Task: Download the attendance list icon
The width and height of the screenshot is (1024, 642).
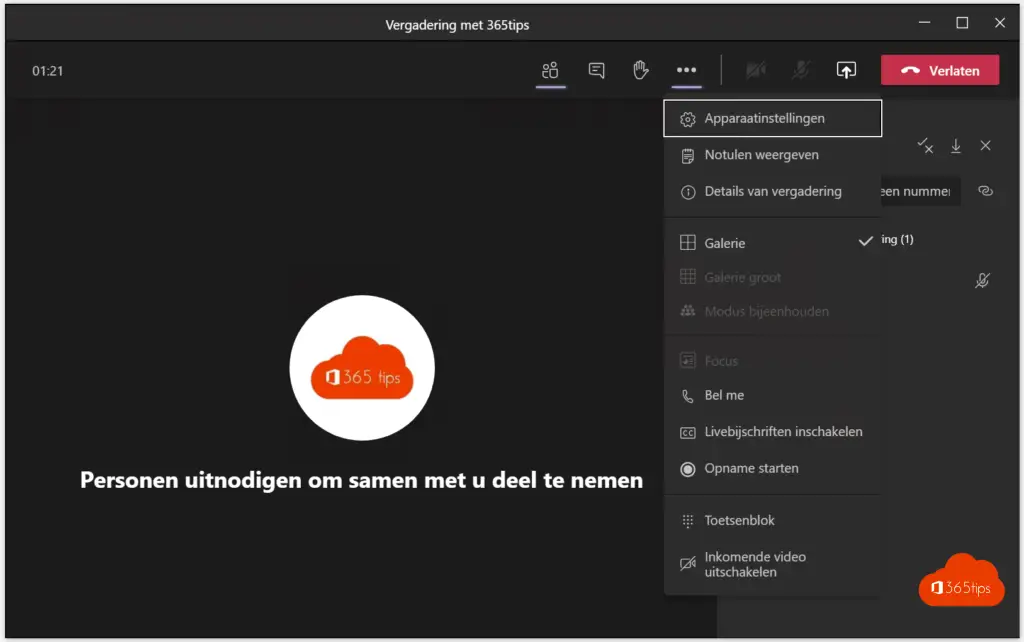Action: click(x=956, y=146)
